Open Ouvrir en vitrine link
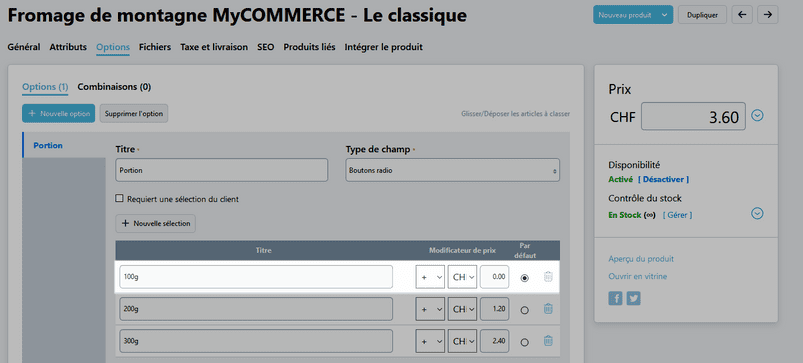This screenshot has height=363, width=803. (x=638, y=276)
